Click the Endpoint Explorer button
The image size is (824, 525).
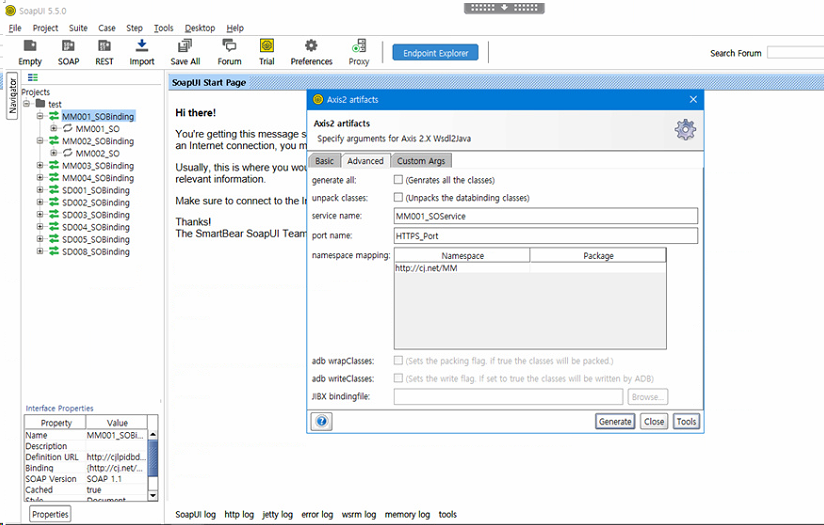(435, 53)
